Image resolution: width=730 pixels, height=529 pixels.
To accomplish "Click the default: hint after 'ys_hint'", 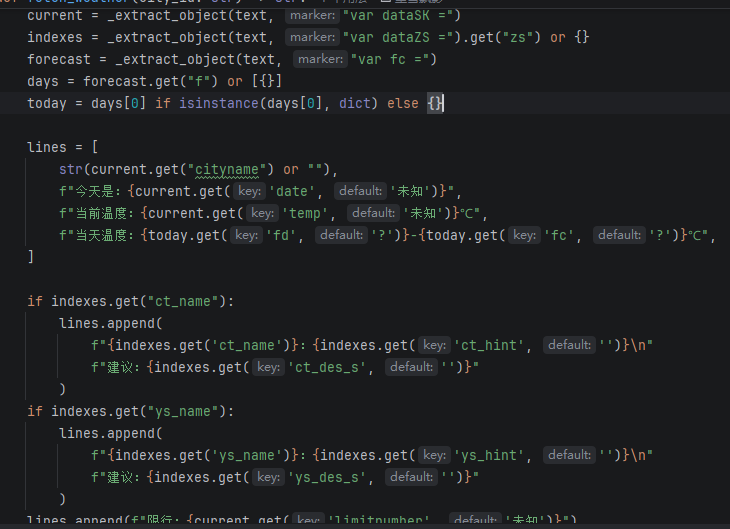I will (569, 455).
